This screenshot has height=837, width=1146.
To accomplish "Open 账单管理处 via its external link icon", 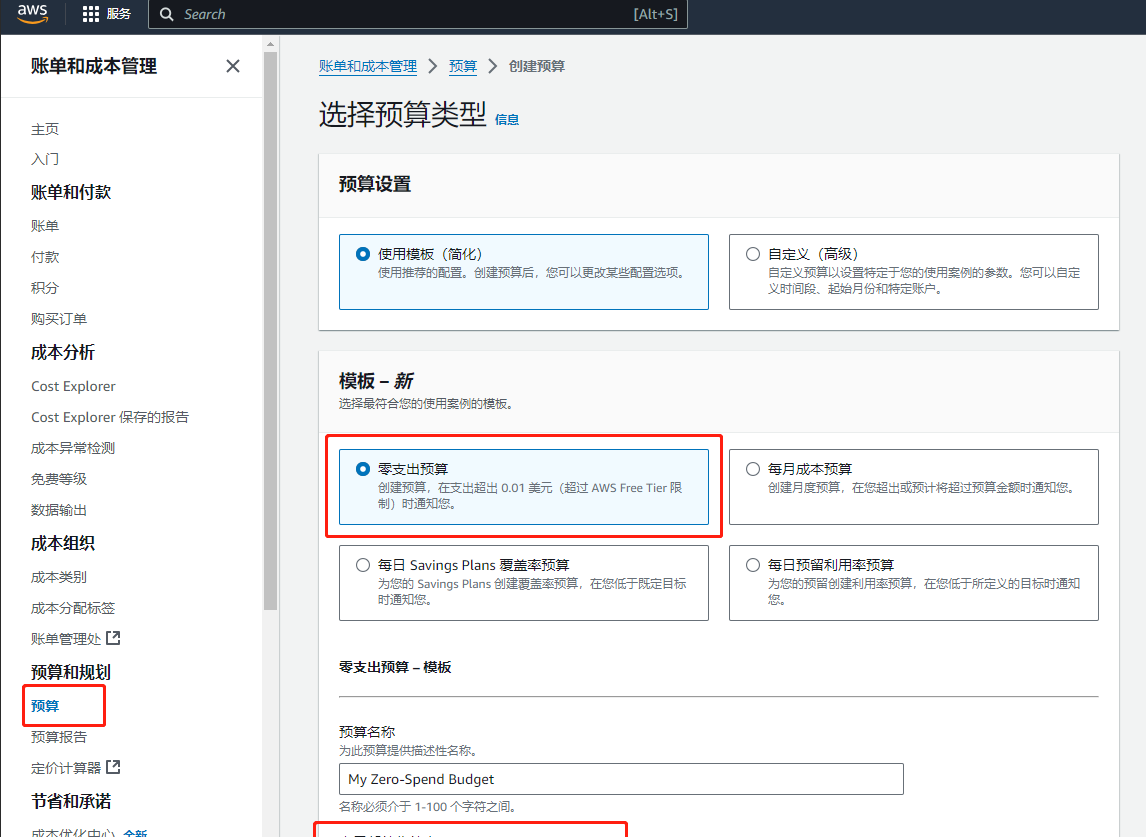I will 113,638.
